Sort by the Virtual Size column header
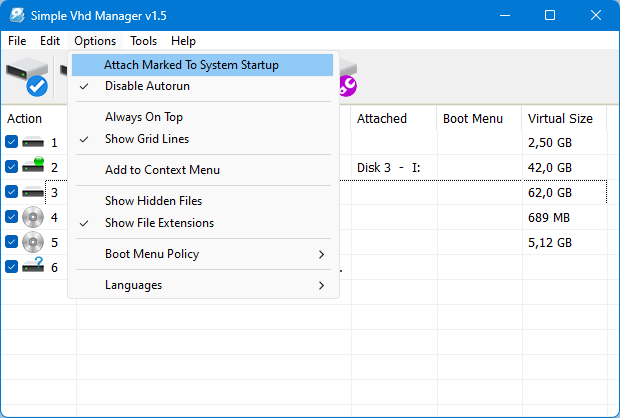620x418 pixels. [x=560, y=118]
